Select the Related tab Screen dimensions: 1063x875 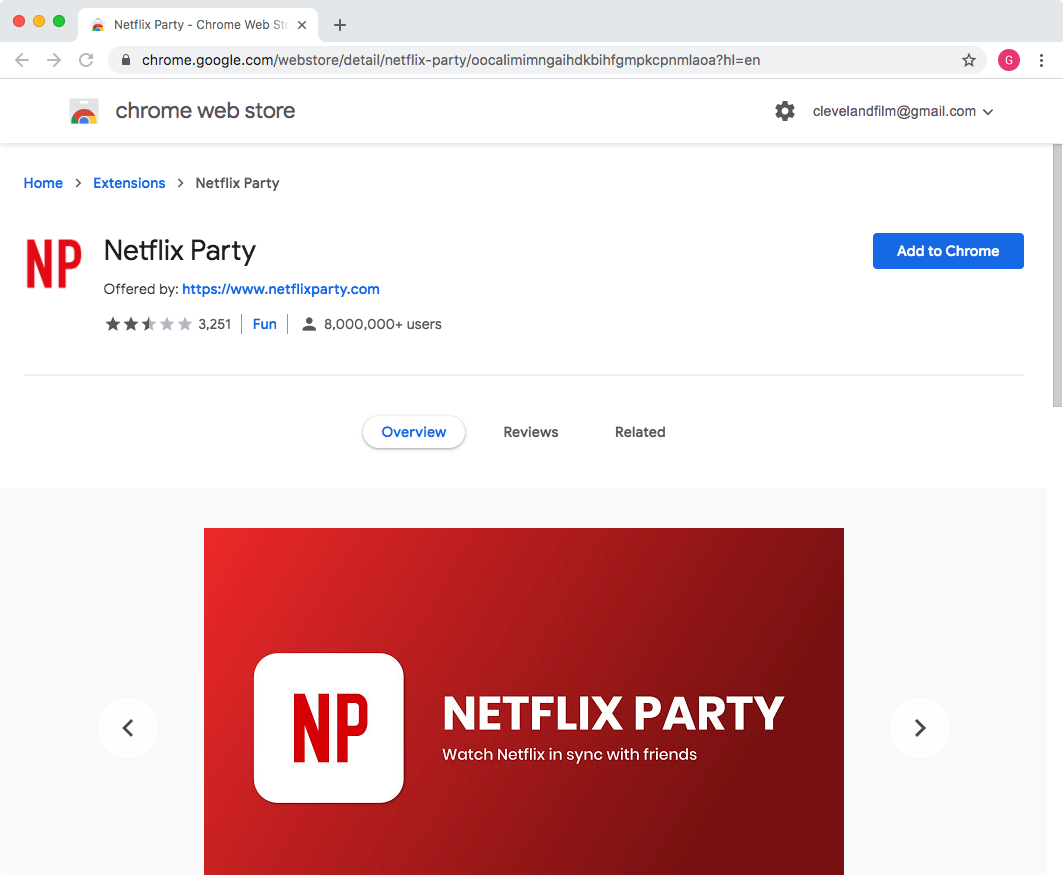[640, 432]
